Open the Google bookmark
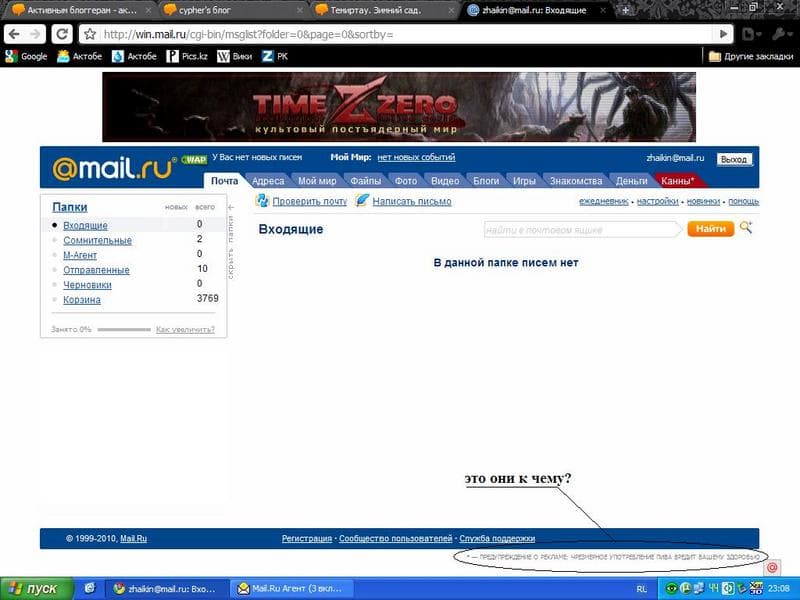The width and height of the screenshot is (800, 600). point(27,56)
